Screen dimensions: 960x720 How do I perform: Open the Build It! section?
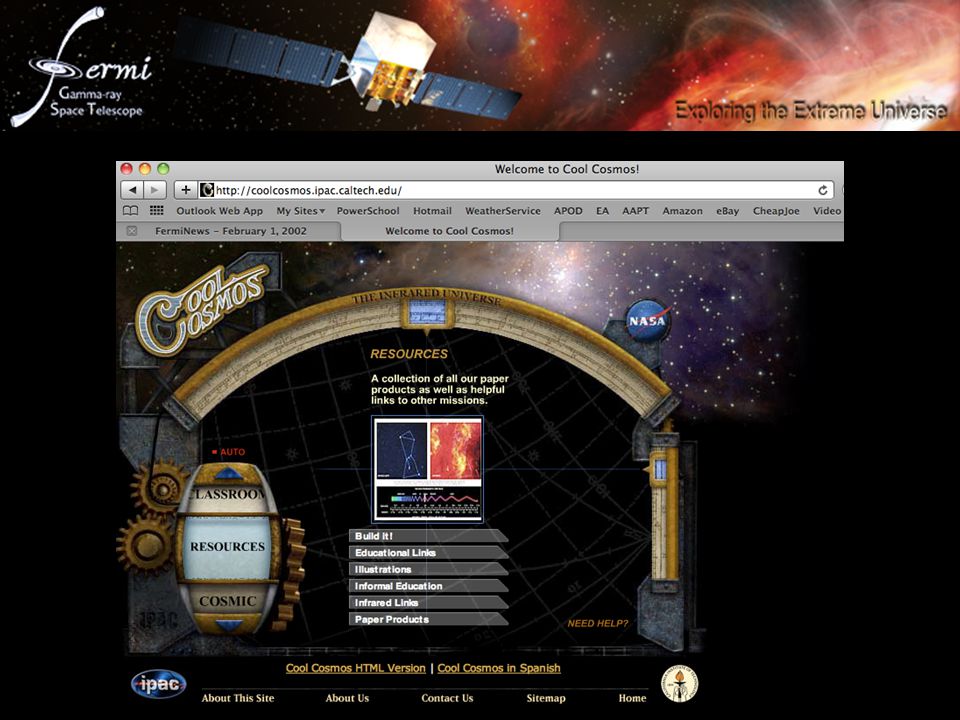click(x=428, y=536)
